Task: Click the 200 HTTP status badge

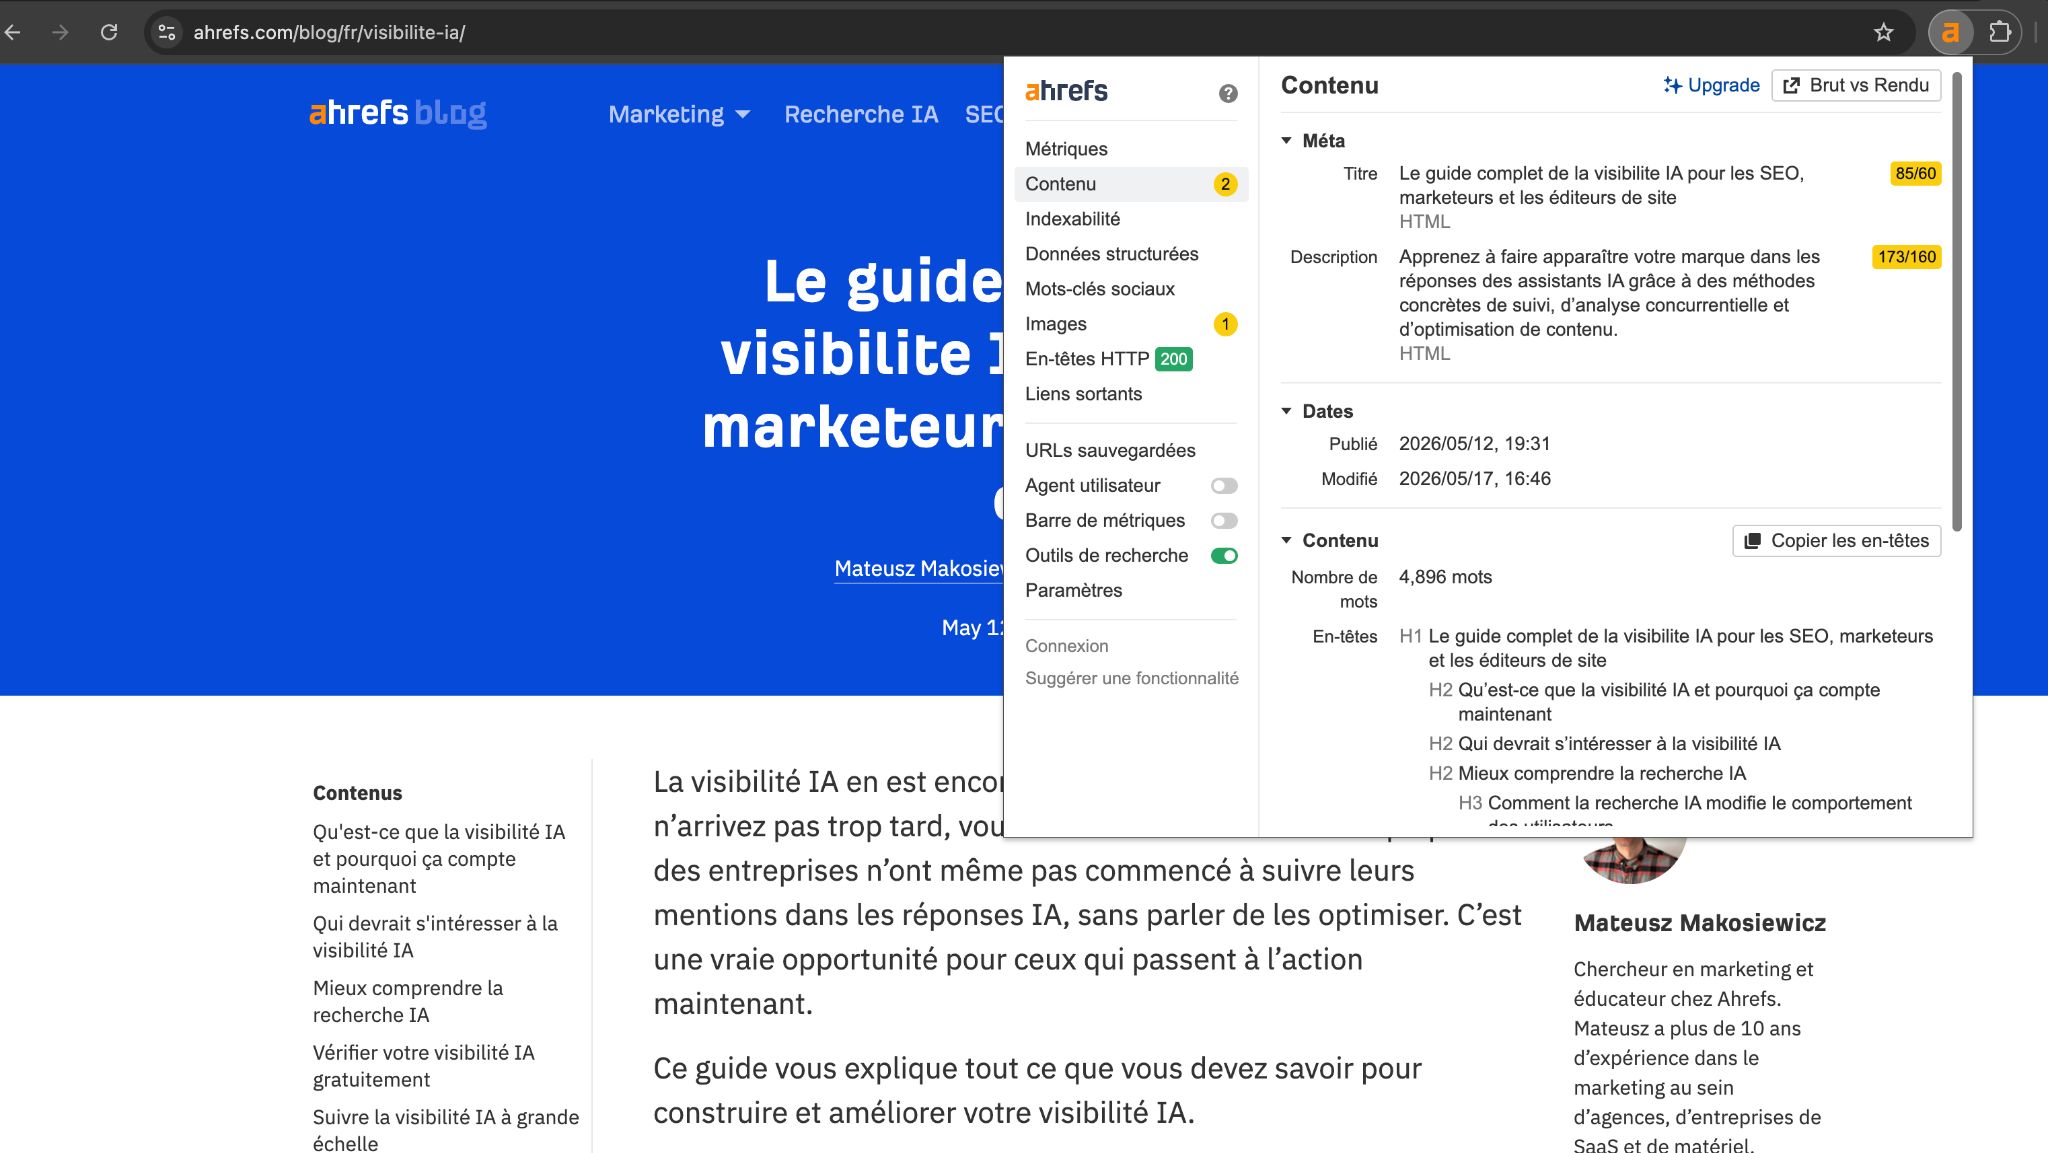Action: tap(1174, 359)
